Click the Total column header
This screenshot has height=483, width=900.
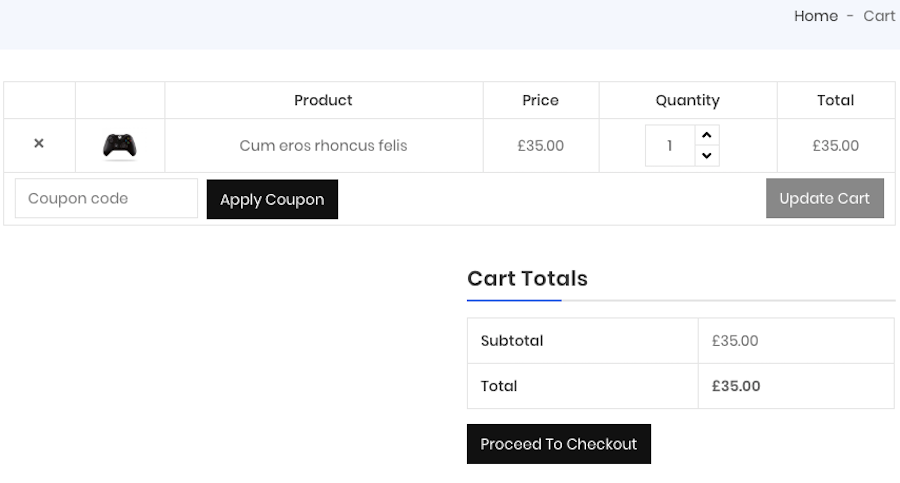(x=835, y=100)
